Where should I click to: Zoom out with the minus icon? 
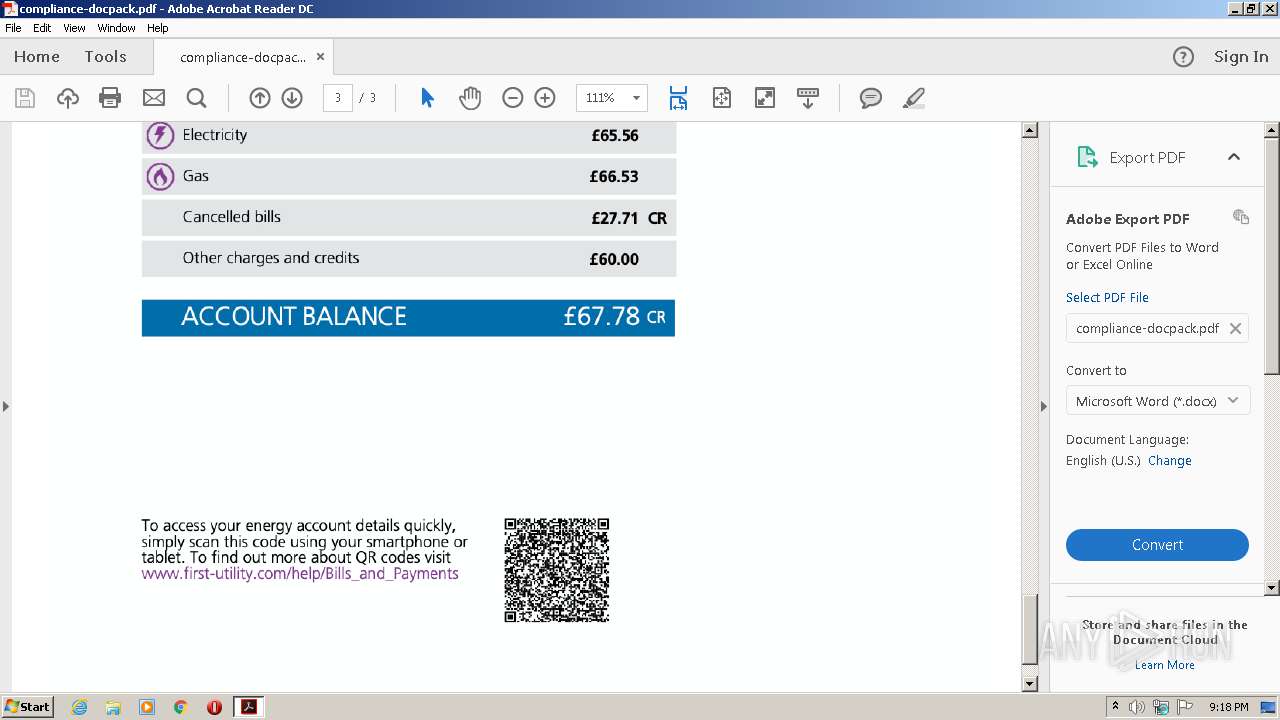pos(513,98)
